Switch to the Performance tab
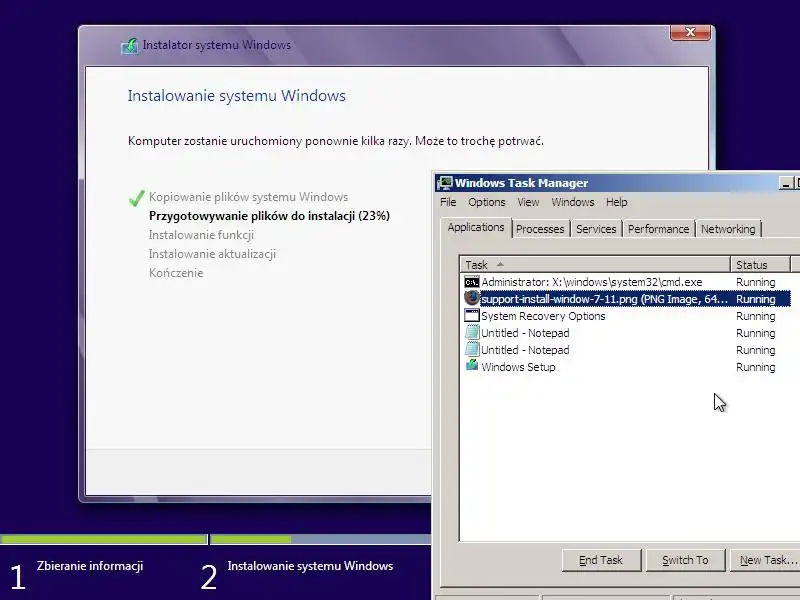 tap(658, 229)
